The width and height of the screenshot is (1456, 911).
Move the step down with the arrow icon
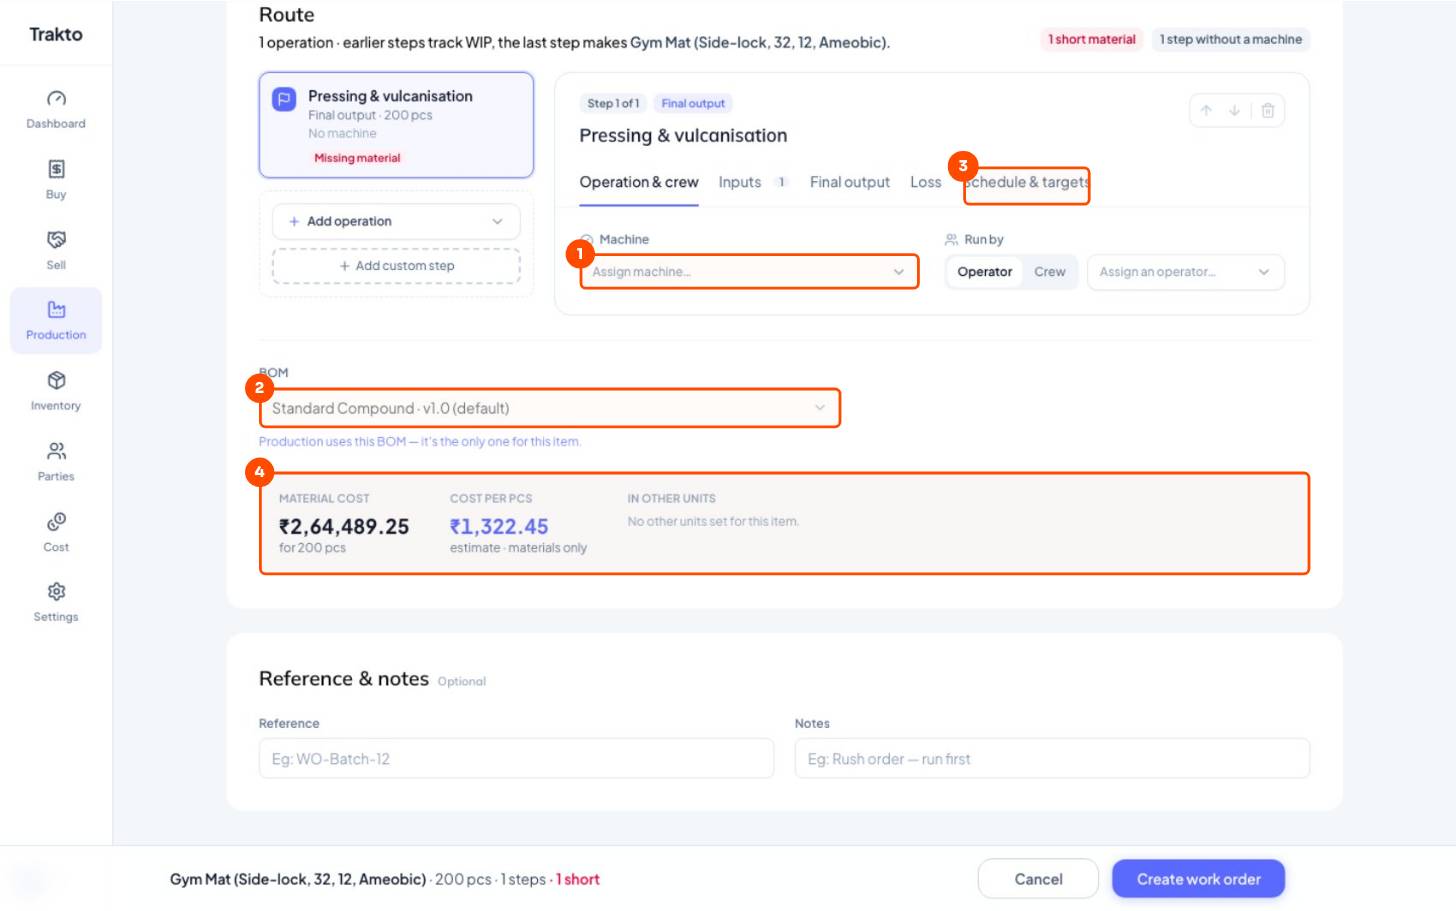[x=1235, y=111]
